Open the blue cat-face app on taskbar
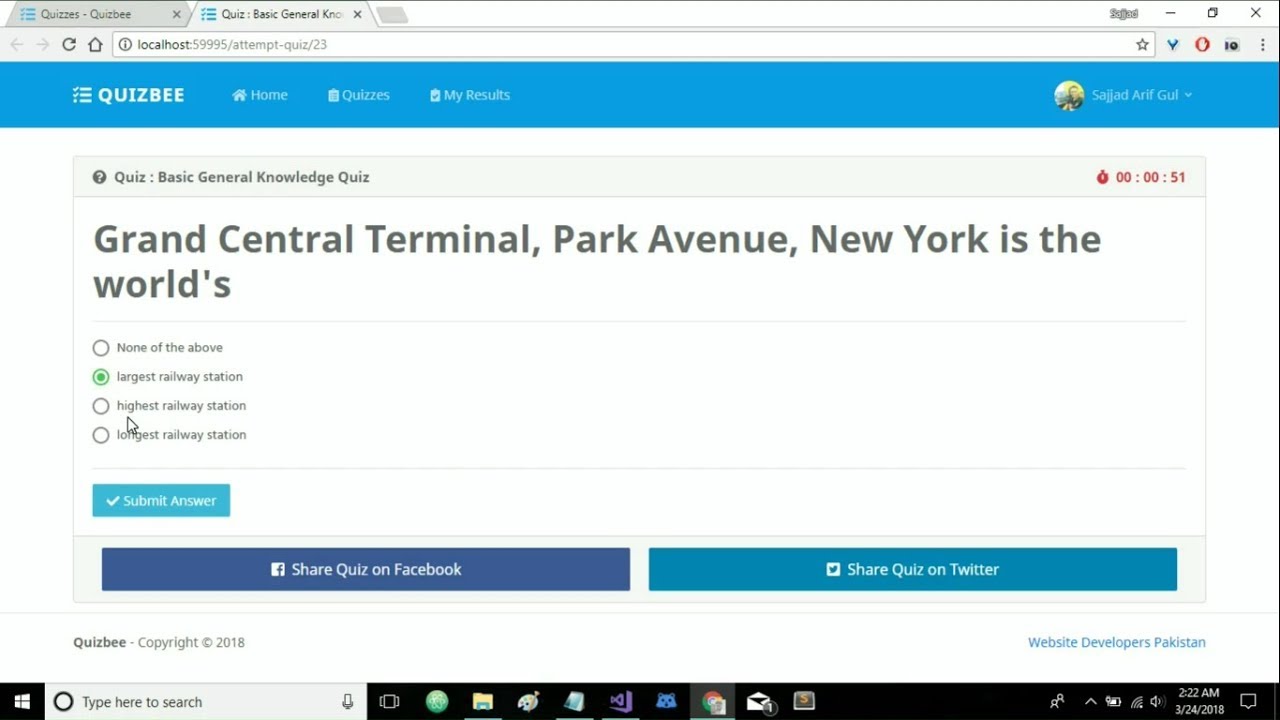 tap(667, 702)
